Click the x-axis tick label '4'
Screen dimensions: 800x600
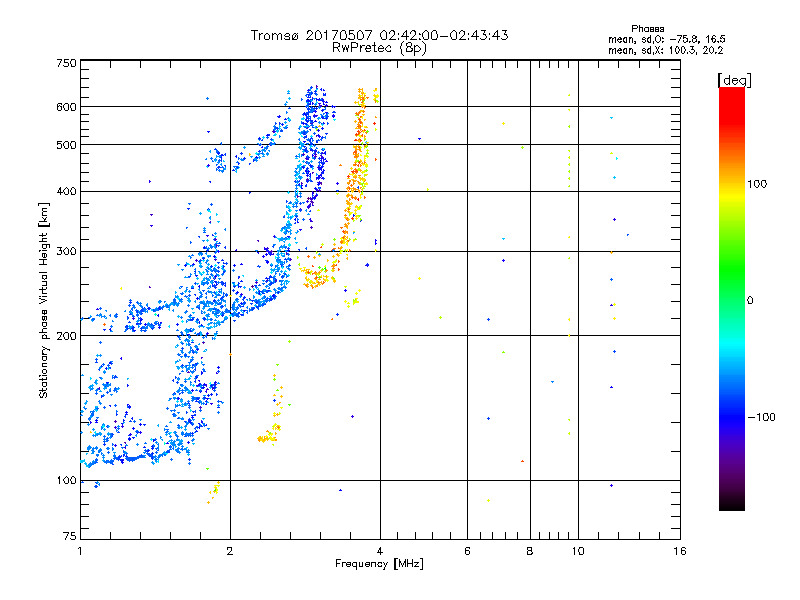point(380,551)
